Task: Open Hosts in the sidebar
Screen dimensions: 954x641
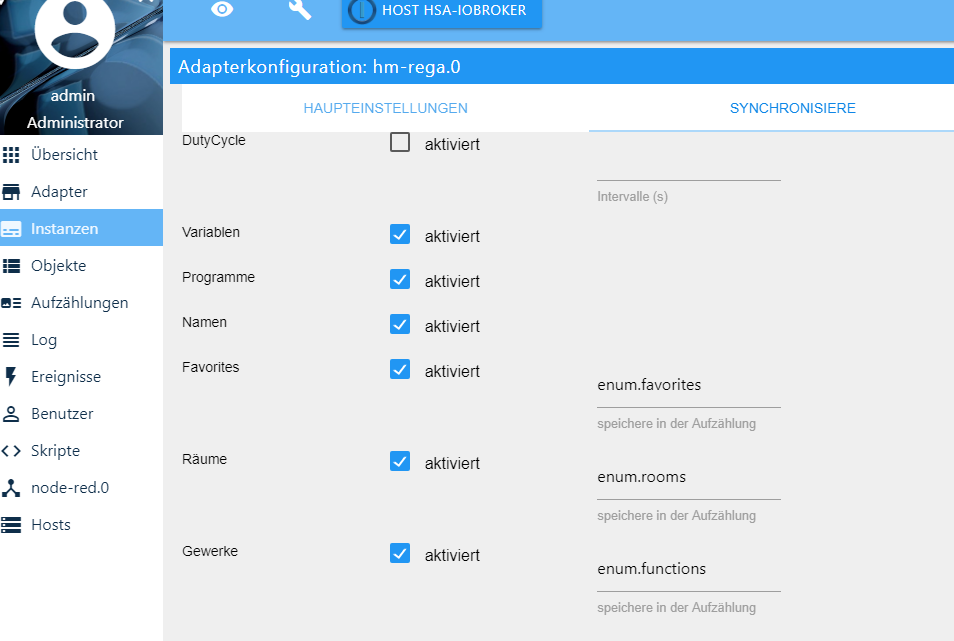Action: 82,525
